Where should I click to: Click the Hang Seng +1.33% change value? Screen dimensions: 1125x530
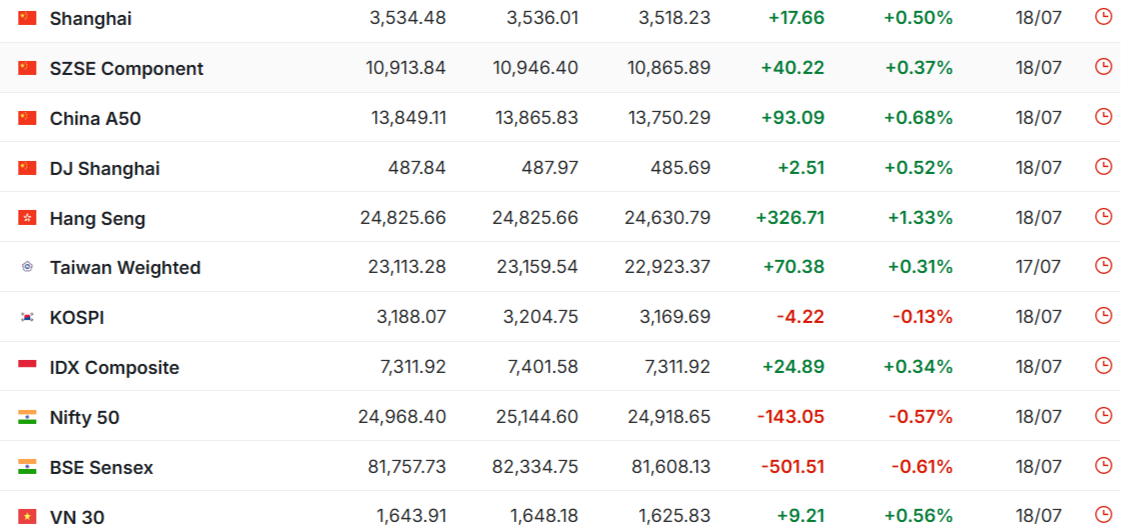(921, 217)
